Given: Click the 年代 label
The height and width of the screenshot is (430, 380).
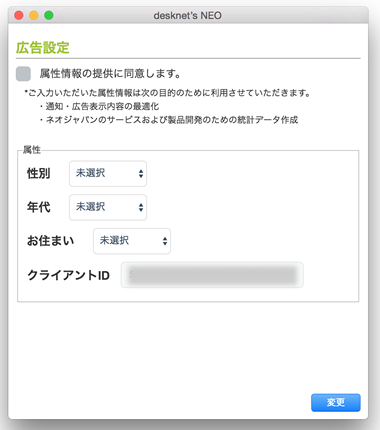Looking at the screenshot, I should click(39, 207).
